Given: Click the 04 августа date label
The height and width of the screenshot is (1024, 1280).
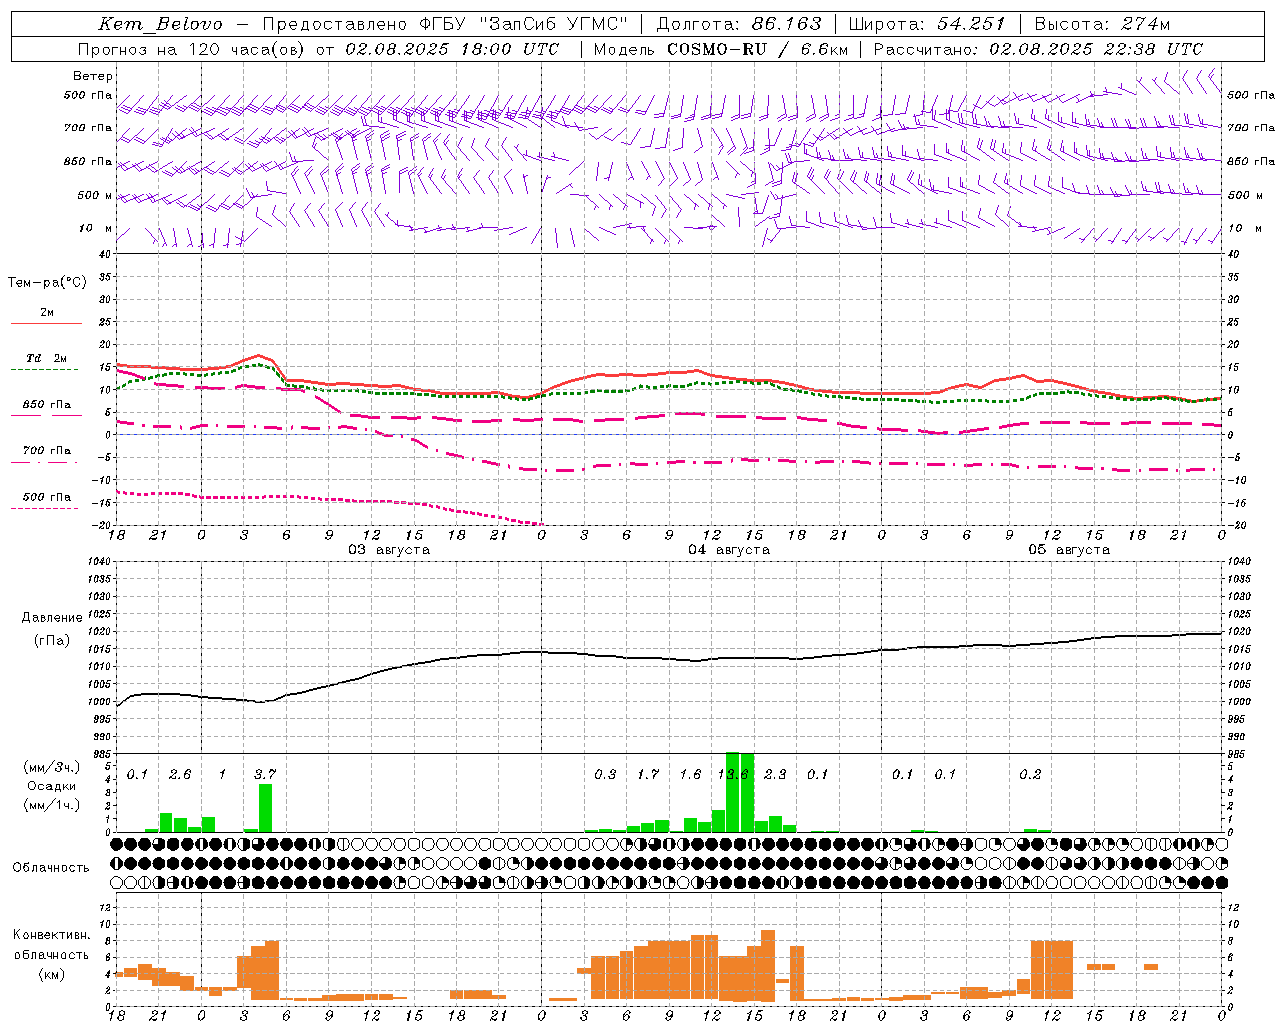Looking at the screenshot, I should pyautogui.click(x=729, y=550).
